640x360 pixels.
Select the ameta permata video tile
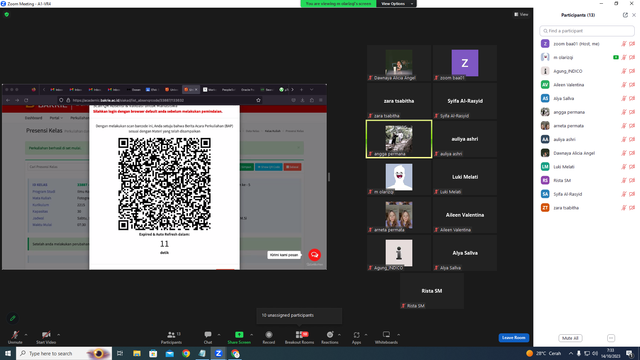point(399,215)
